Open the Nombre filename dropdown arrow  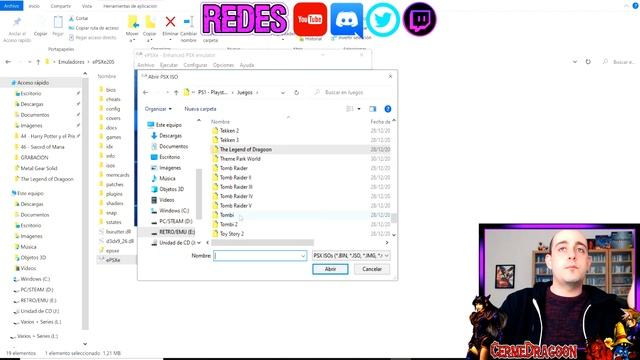303,256
